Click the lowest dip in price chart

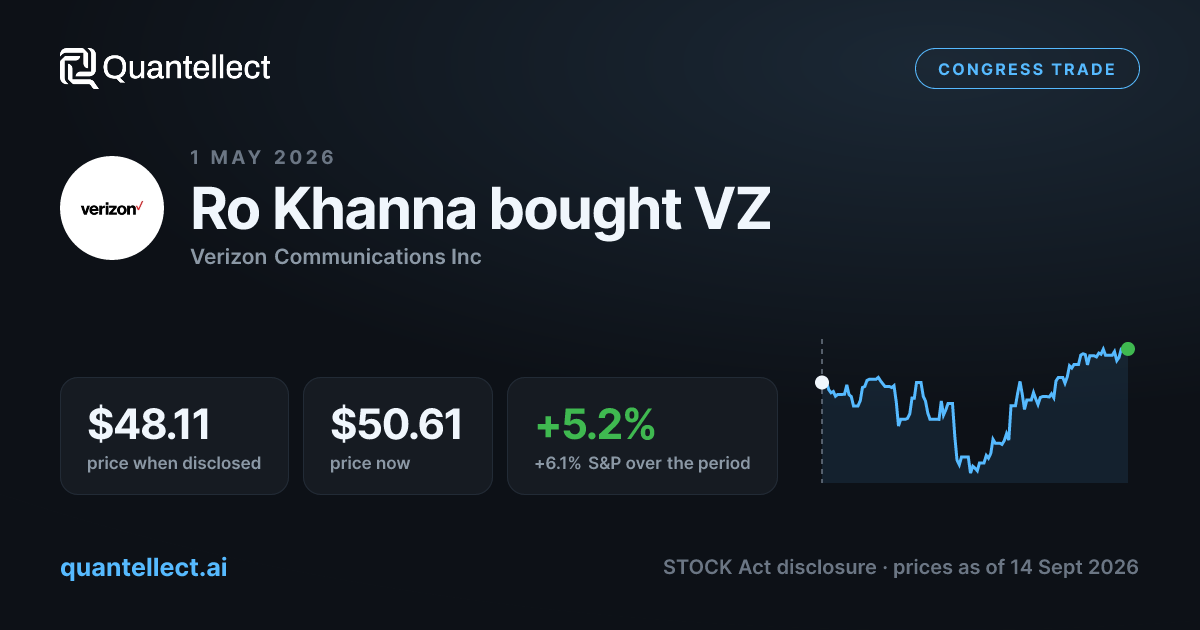tap(972, 470)
